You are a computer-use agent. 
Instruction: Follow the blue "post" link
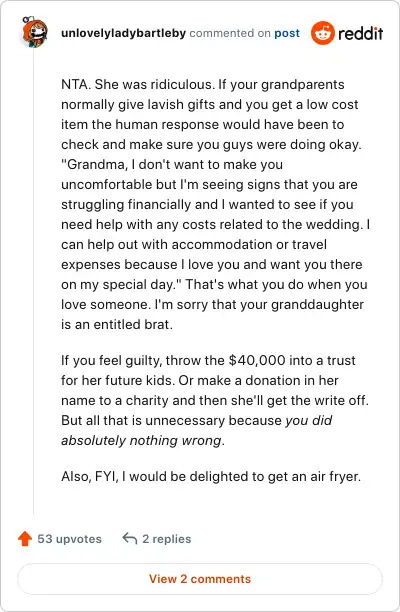click(x=287, y=33)
